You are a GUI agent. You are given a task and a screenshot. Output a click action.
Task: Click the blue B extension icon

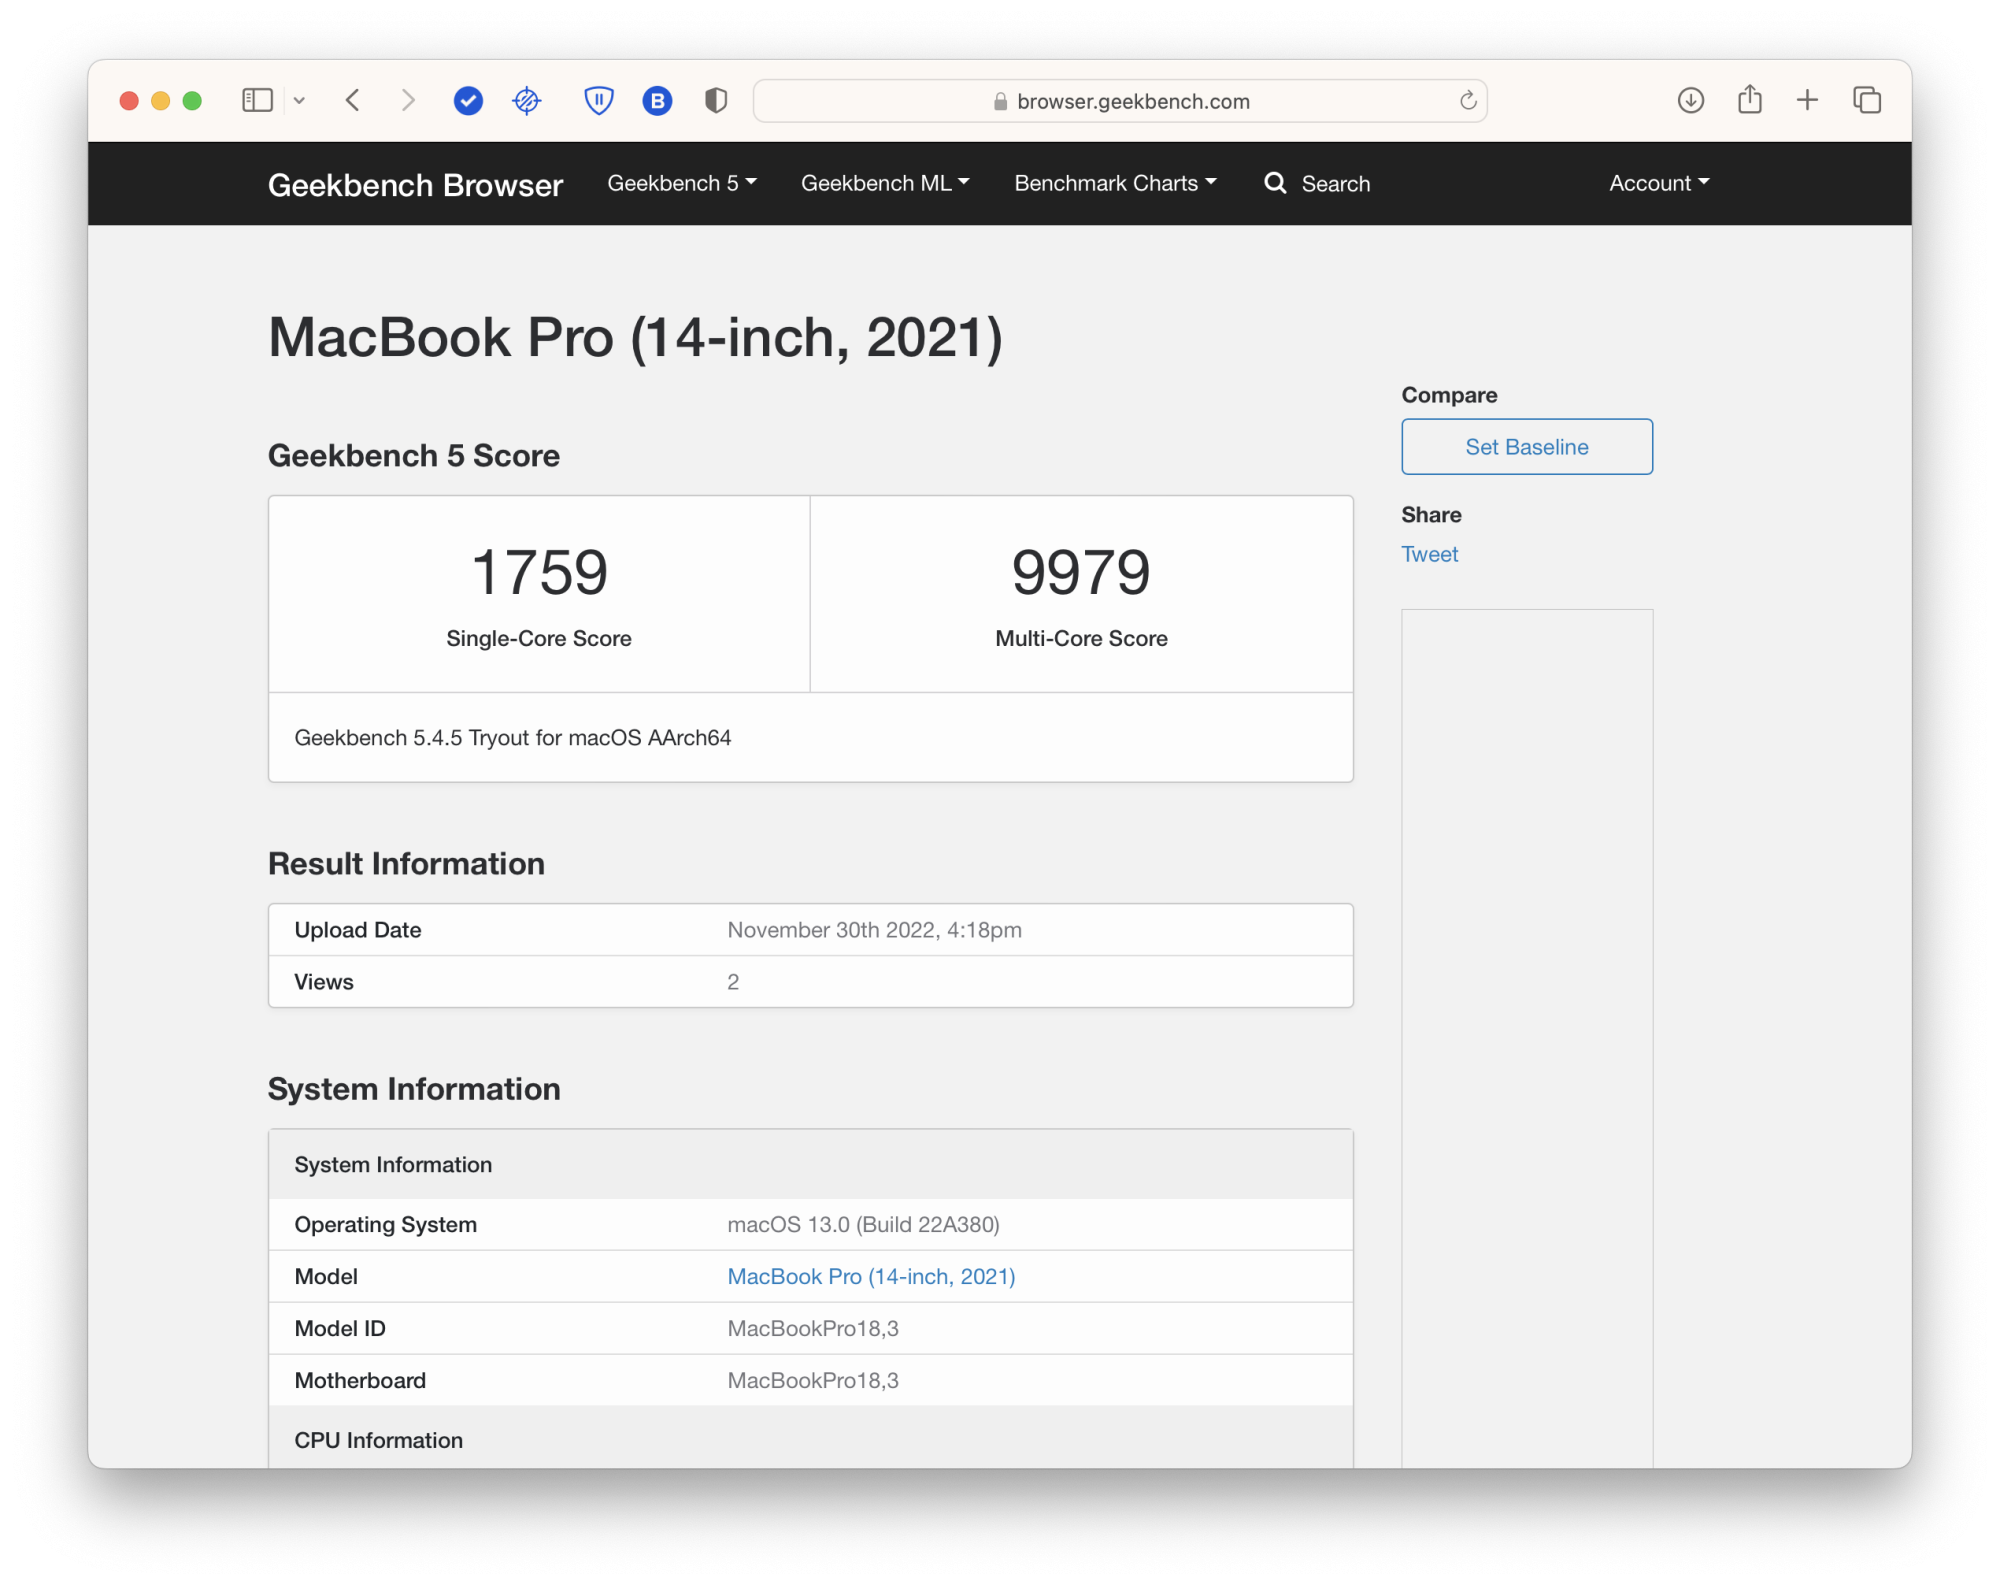point(657,101)
